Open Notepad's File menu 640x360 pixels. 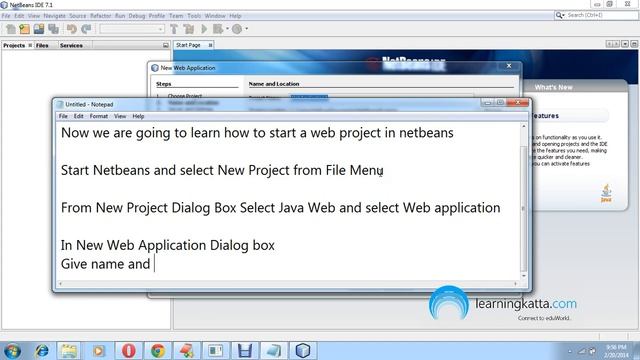(x=63, y=116)
